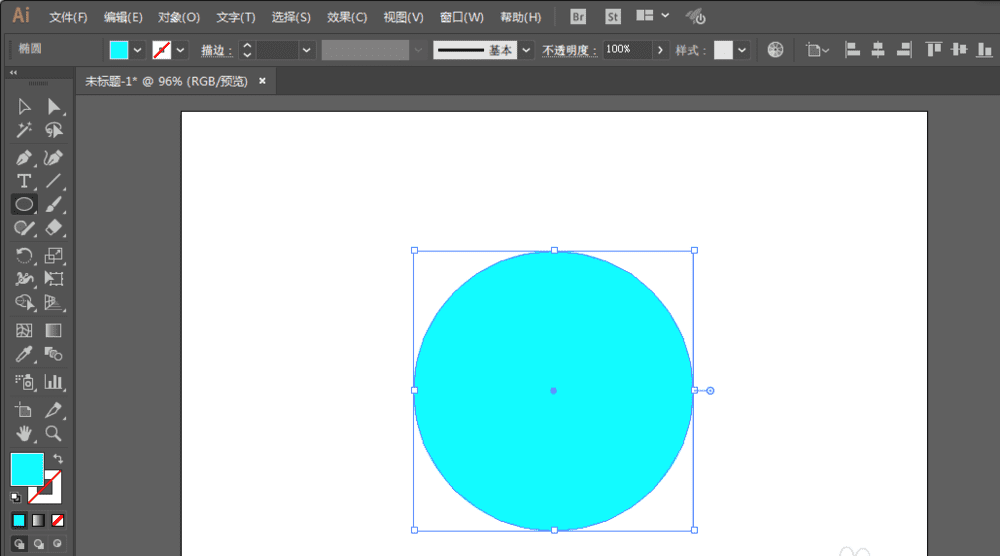This screenshot has height=556, width=1000.
Task: Select the Magic Wand tool
Action: (25, 130)
